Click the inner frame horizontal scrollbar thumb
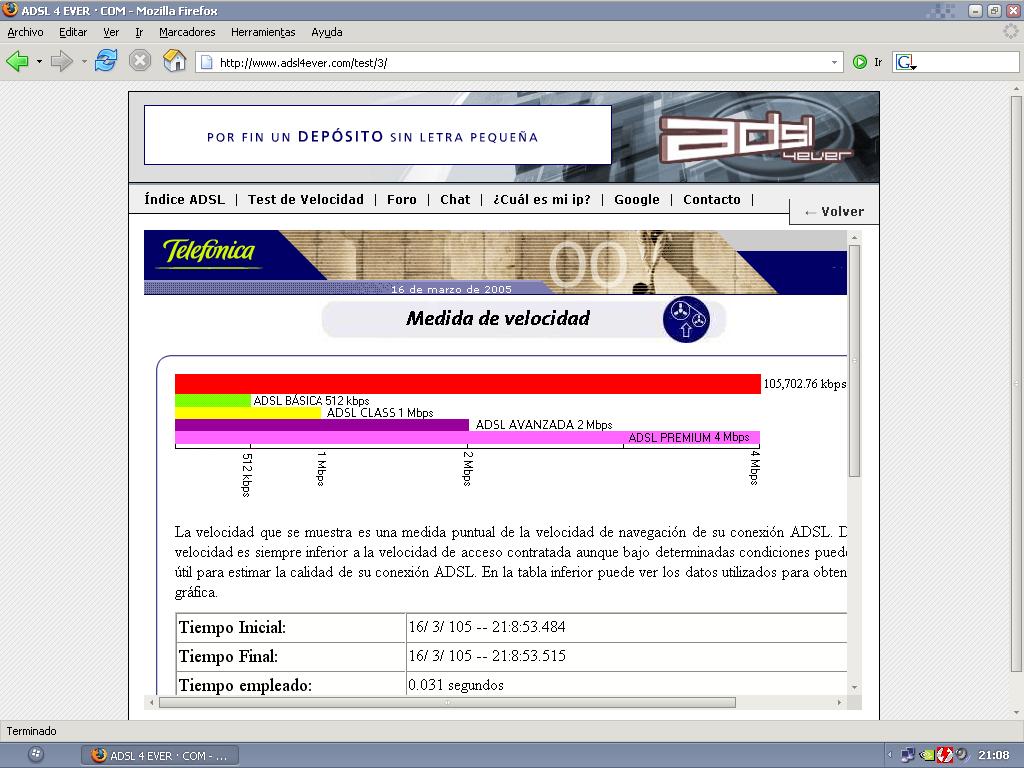1024x768 pixels. (447, 703)
